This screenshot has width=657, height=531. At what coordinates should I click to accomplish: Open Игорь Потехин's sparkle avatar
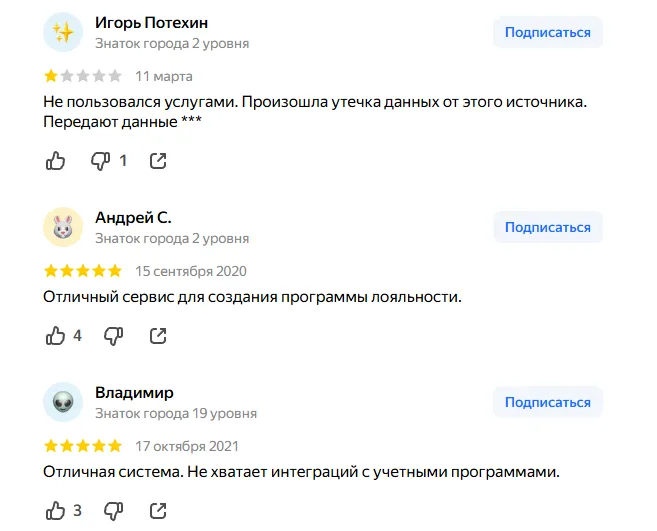tap(63, 32)
